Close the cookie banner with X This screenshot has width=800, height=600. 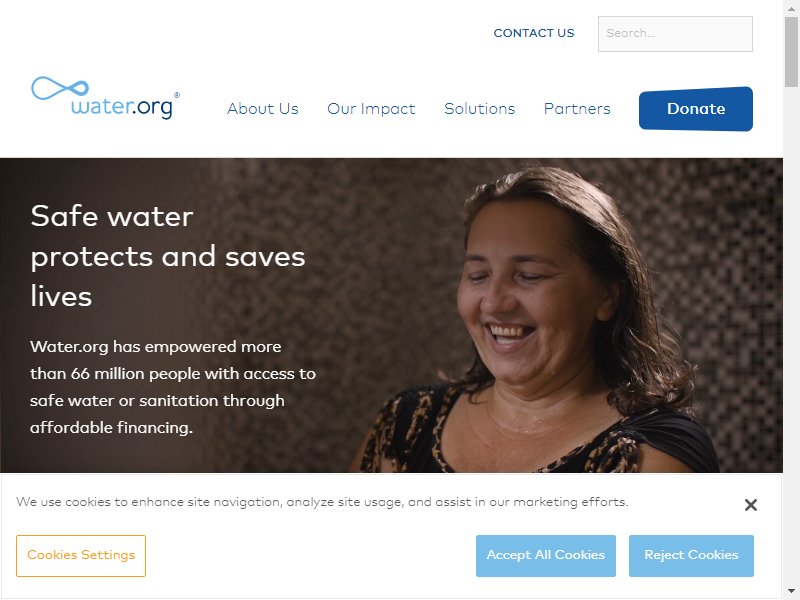pos(751,505)
